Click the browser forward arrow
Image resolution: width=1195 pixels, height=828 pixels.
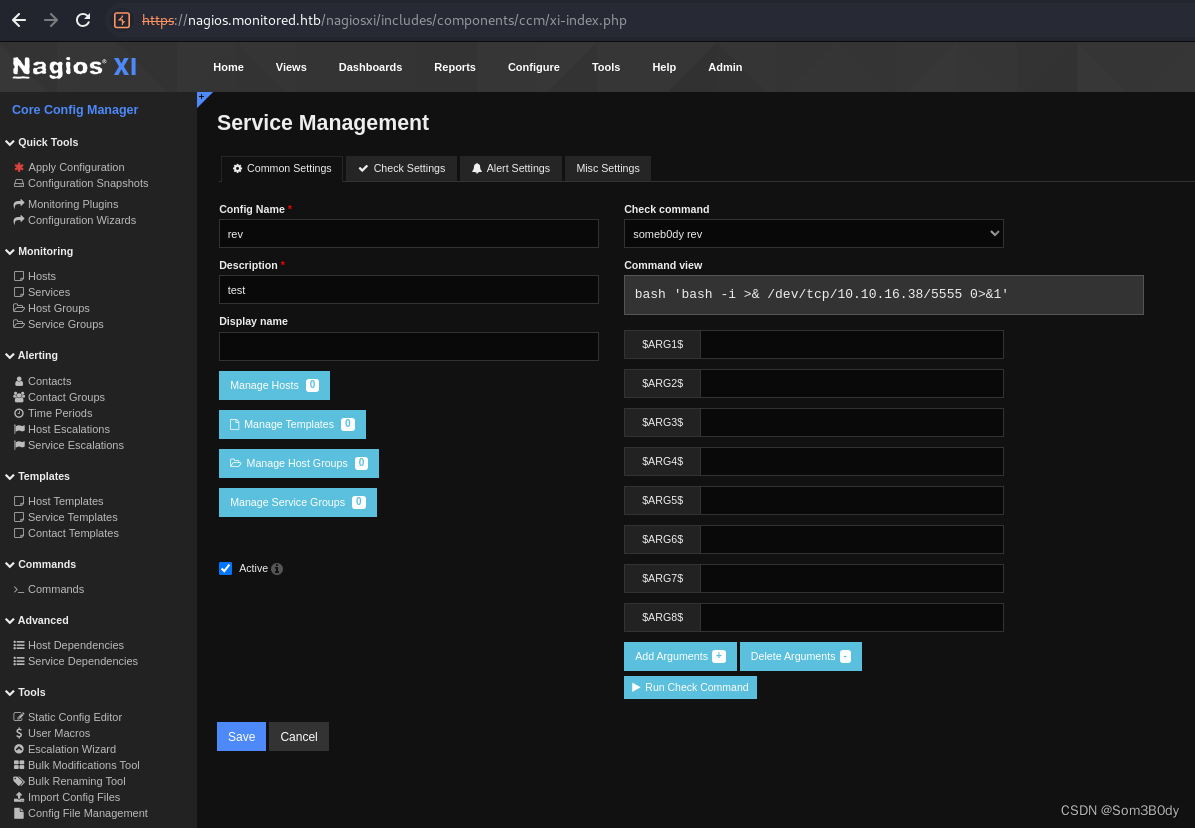point(51,21)
